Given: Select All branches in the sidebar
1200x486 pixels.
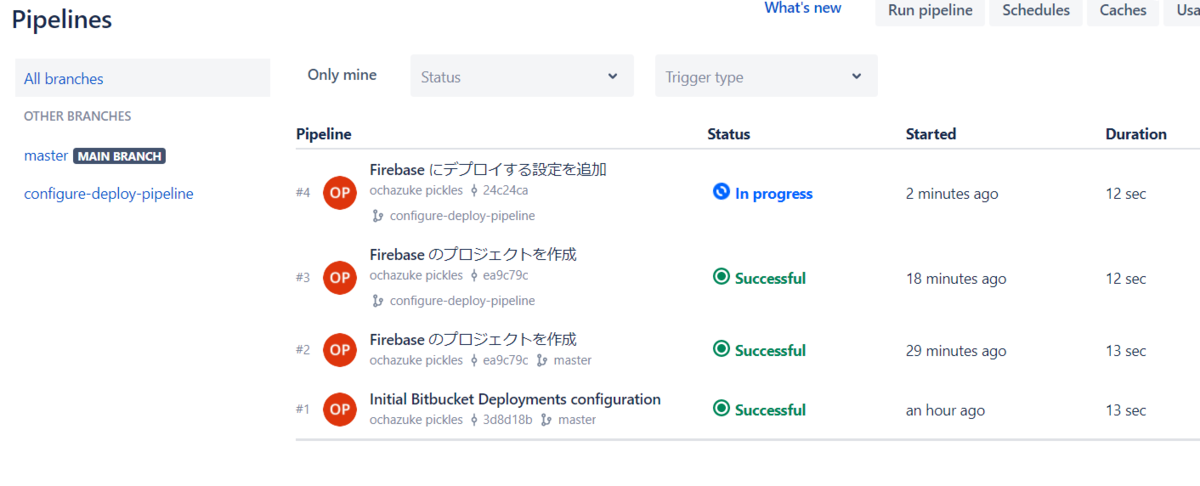Looking at the screenshot, I should pyautogui.click(x=142, y=78).
